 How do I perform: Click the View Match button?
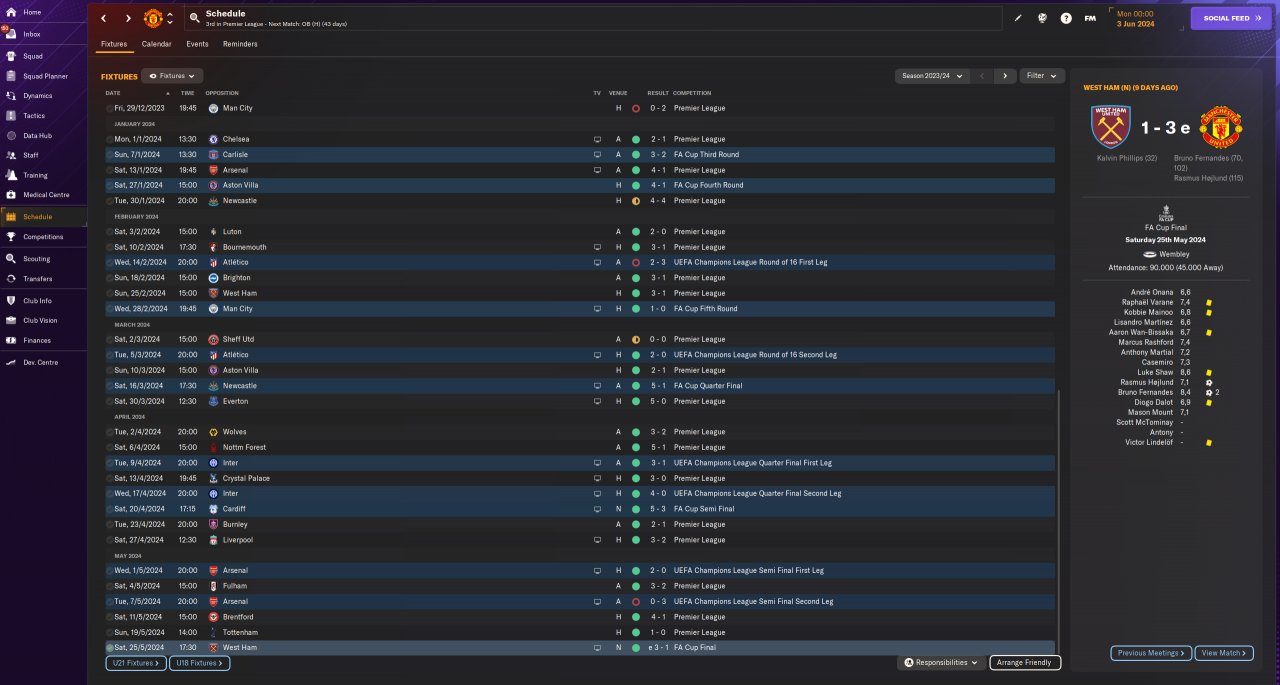coord(1224,653)
